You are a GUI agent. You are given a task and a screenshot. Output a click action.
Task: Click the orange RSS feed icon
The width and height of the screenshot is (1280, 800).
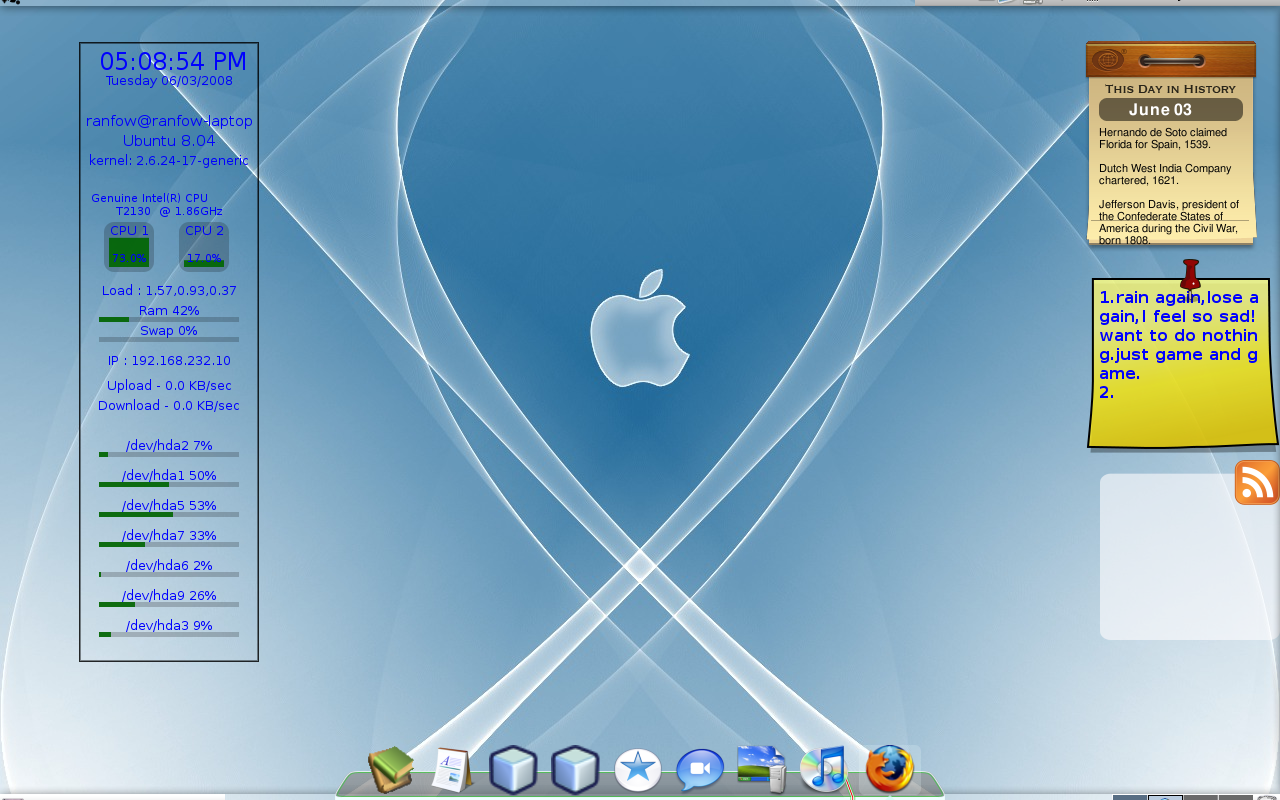(1257, 482)
